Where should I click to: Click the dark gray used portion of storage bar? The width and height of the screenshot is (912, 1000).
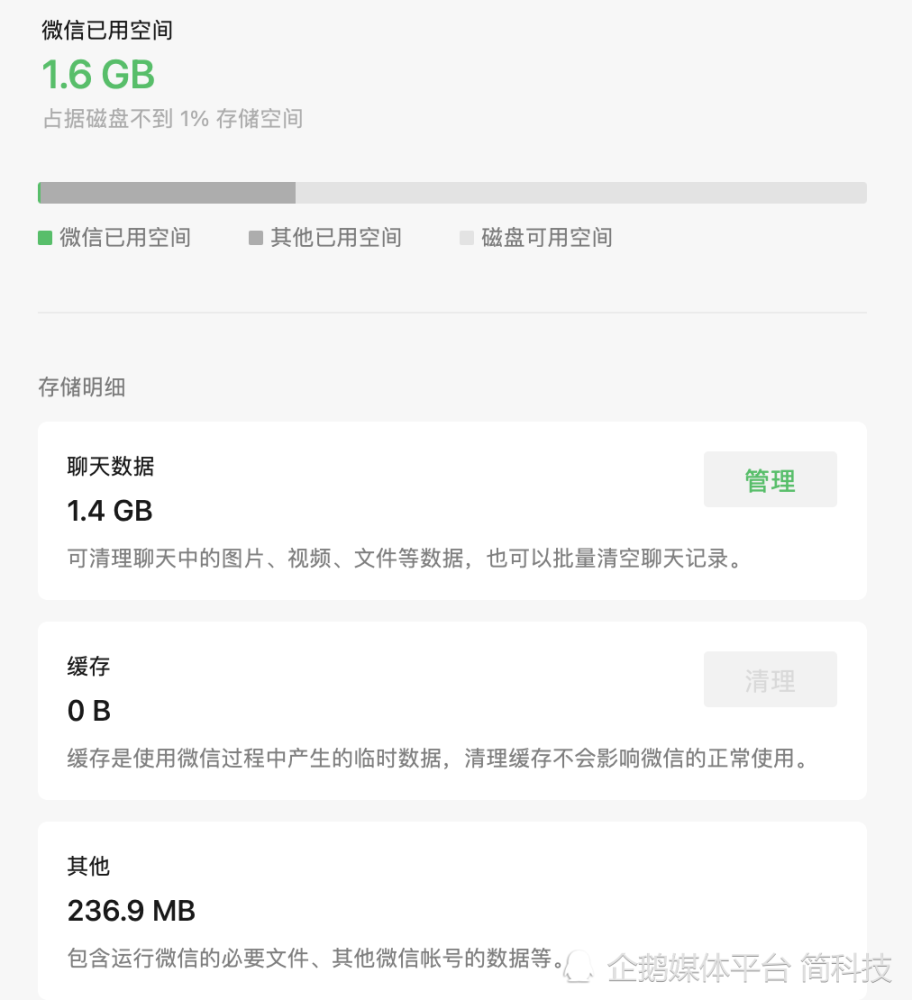tap(168, 193)
